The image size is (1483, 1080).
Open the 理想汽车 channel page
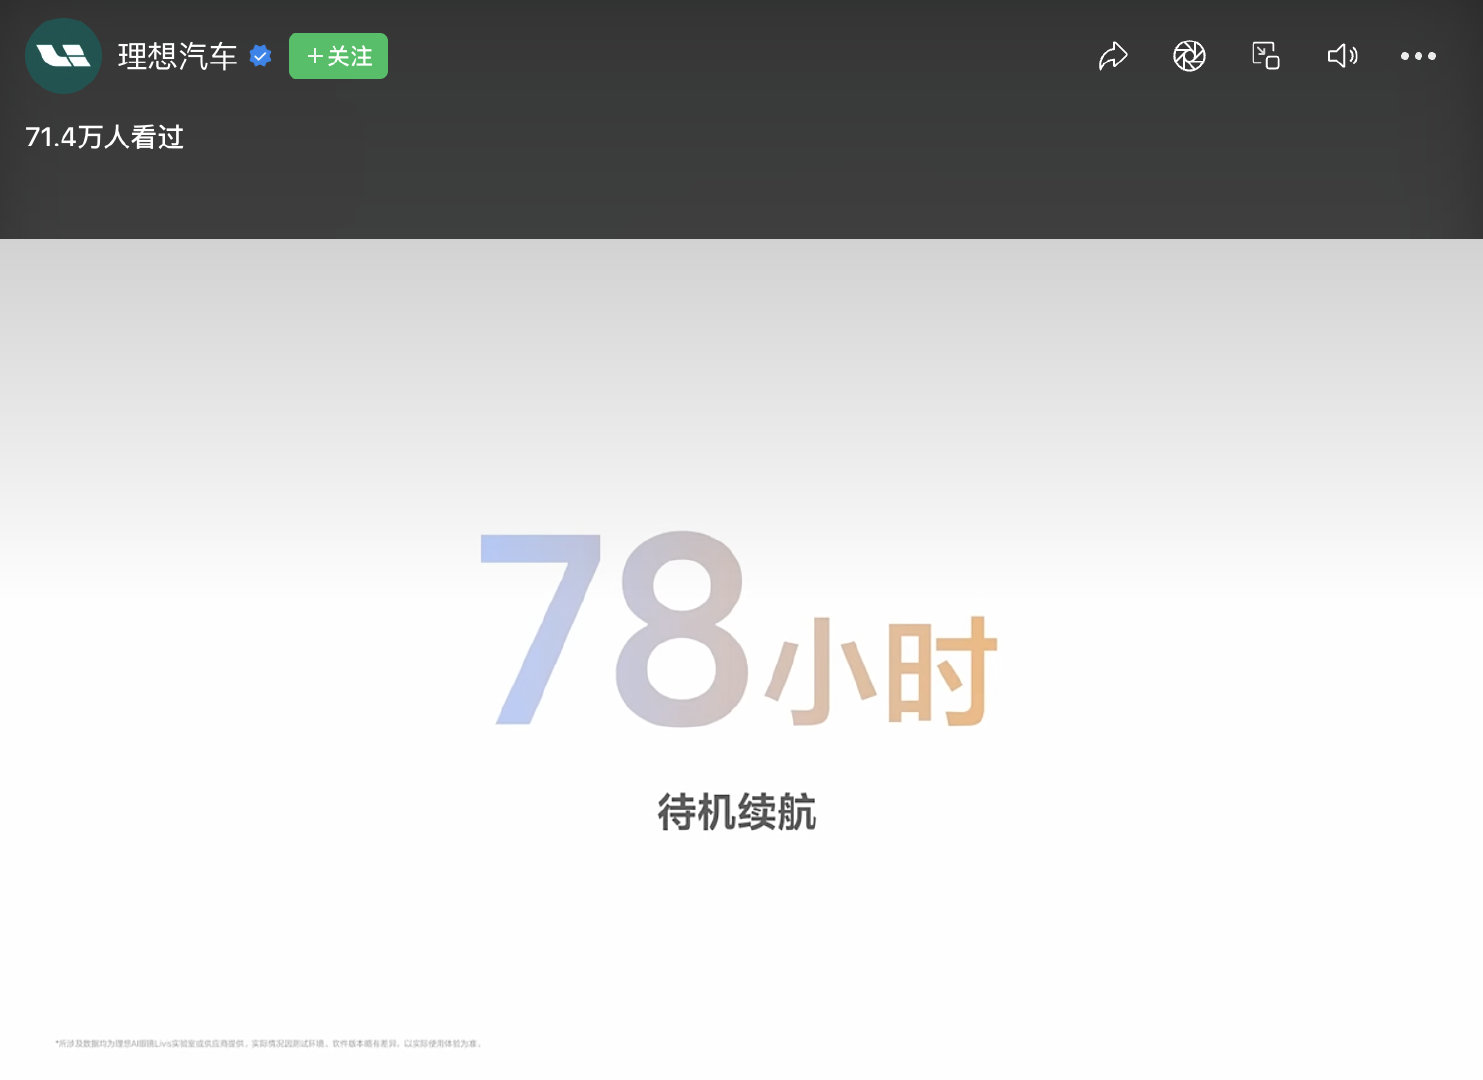[176, 56]
